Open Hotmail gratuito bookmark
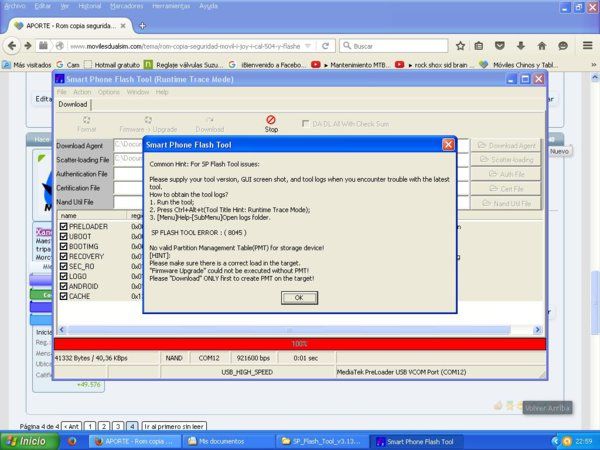 coord(112,65)
